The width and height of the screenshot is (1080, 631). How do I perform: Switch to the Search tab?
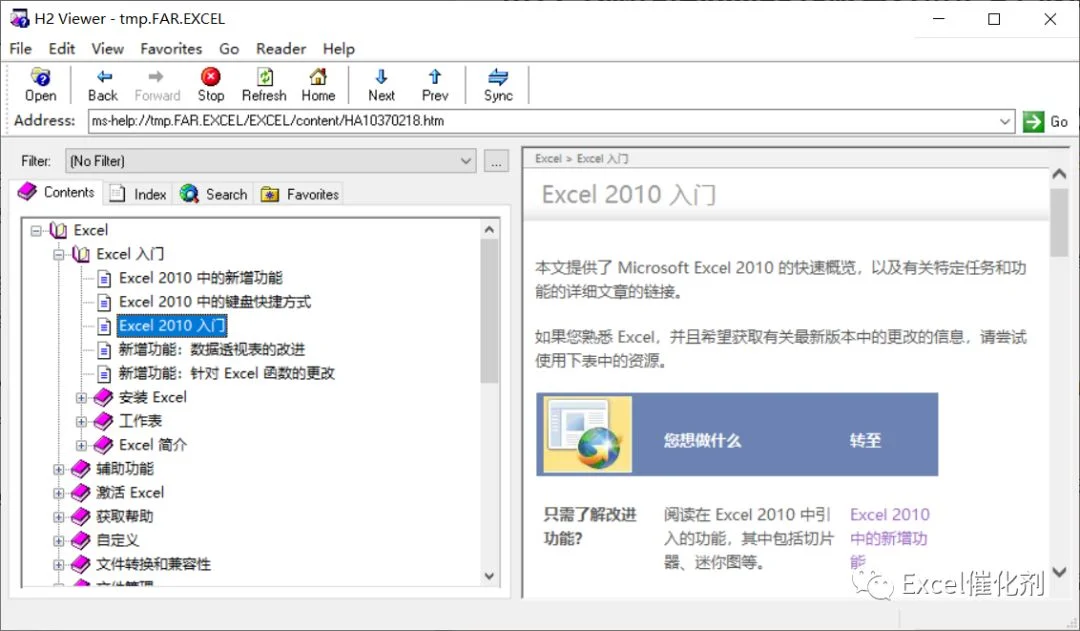214,194
